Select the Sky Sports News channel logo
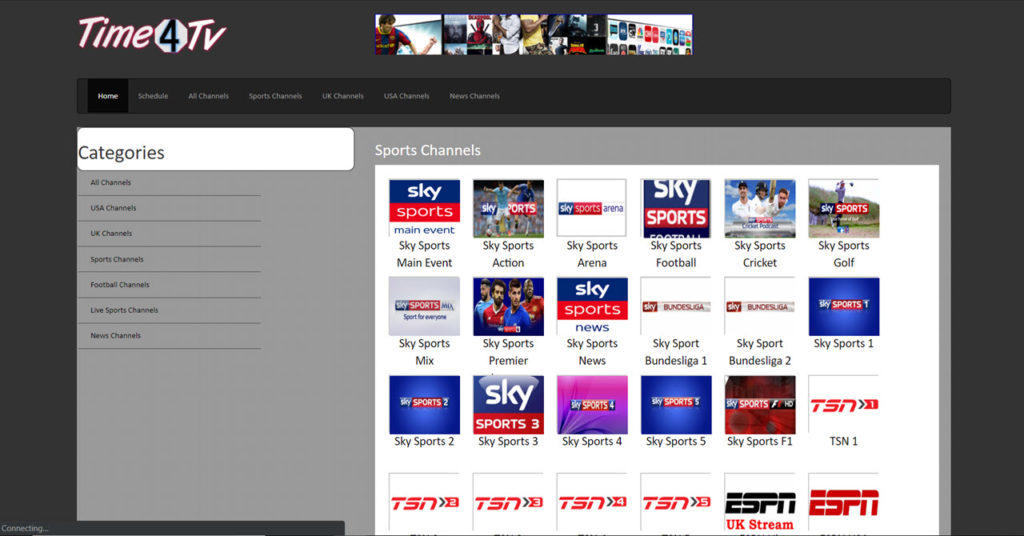The height and width of the screenshot is (536, 1024). point(592,306)
